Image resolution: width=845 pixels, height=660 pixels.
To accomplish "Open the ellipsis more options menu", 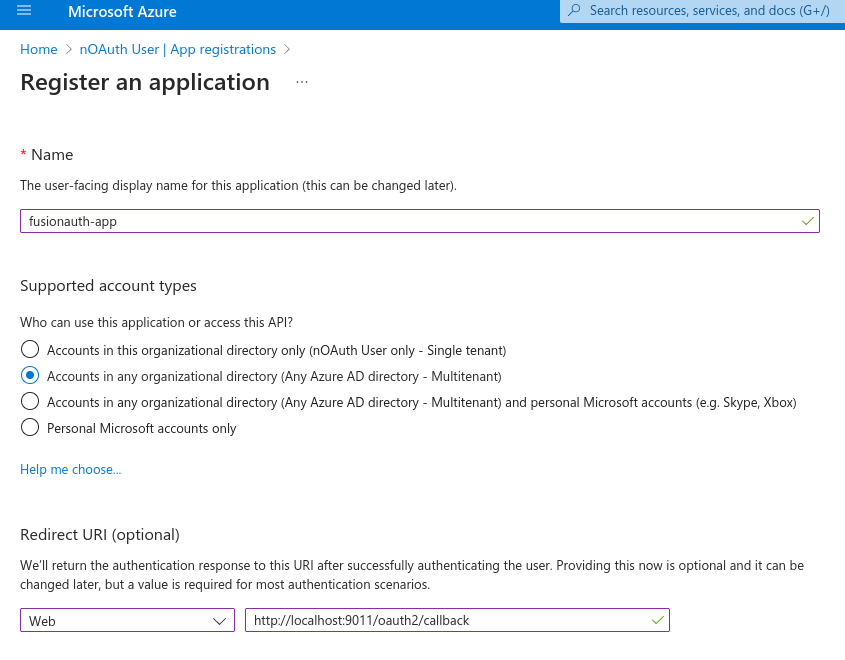I will tap(302, 82).
